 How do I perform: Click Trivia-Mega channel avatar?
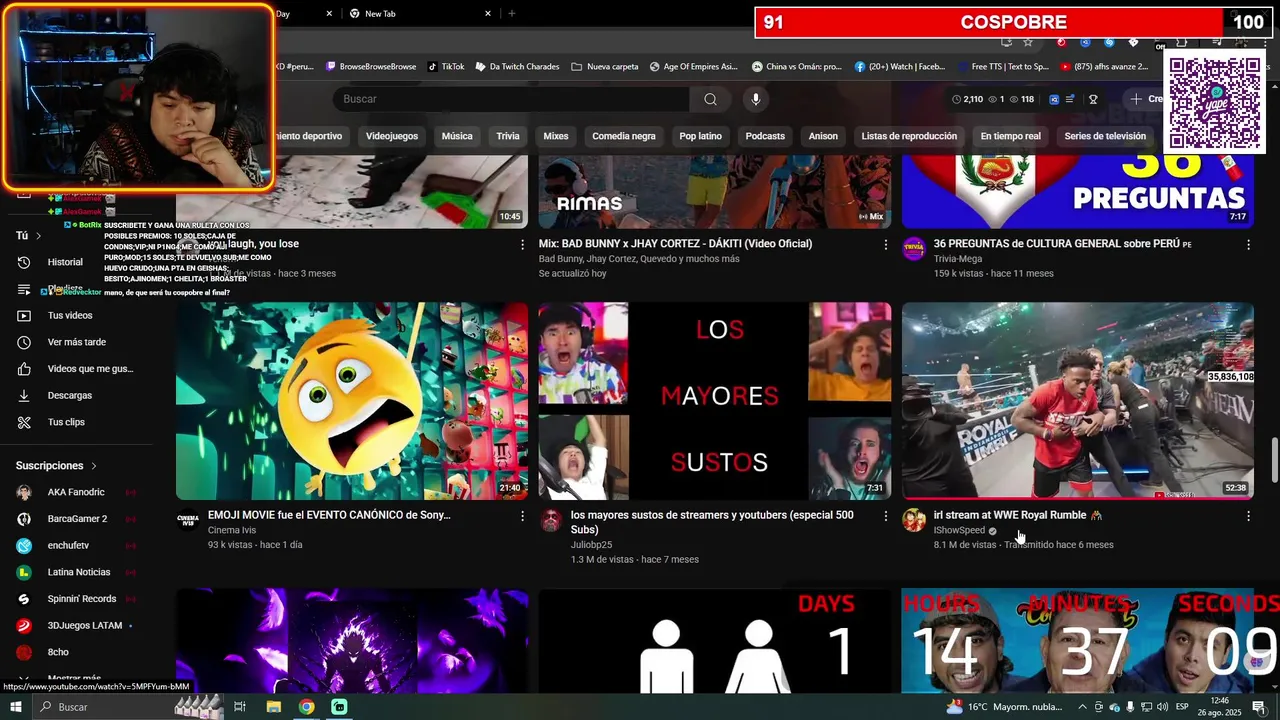[914, 248]
